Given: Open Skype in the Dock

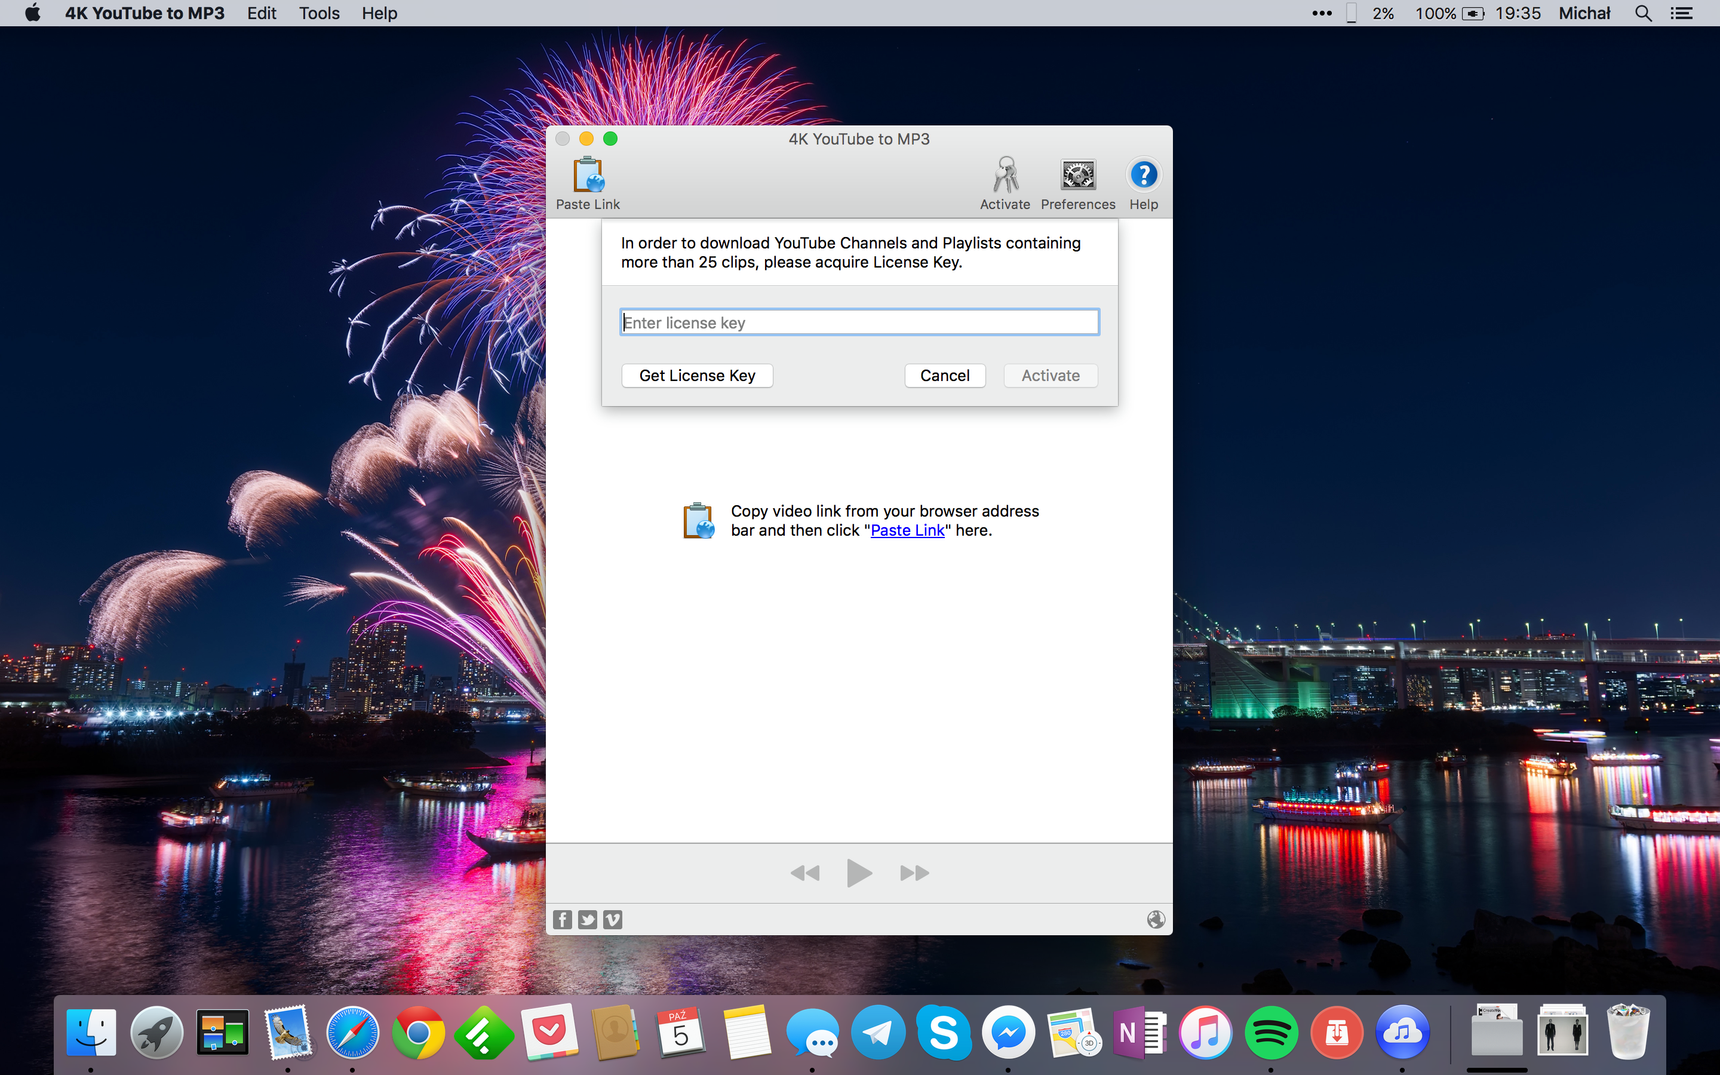Looking at the screenshot, I should pos(943,1033).
